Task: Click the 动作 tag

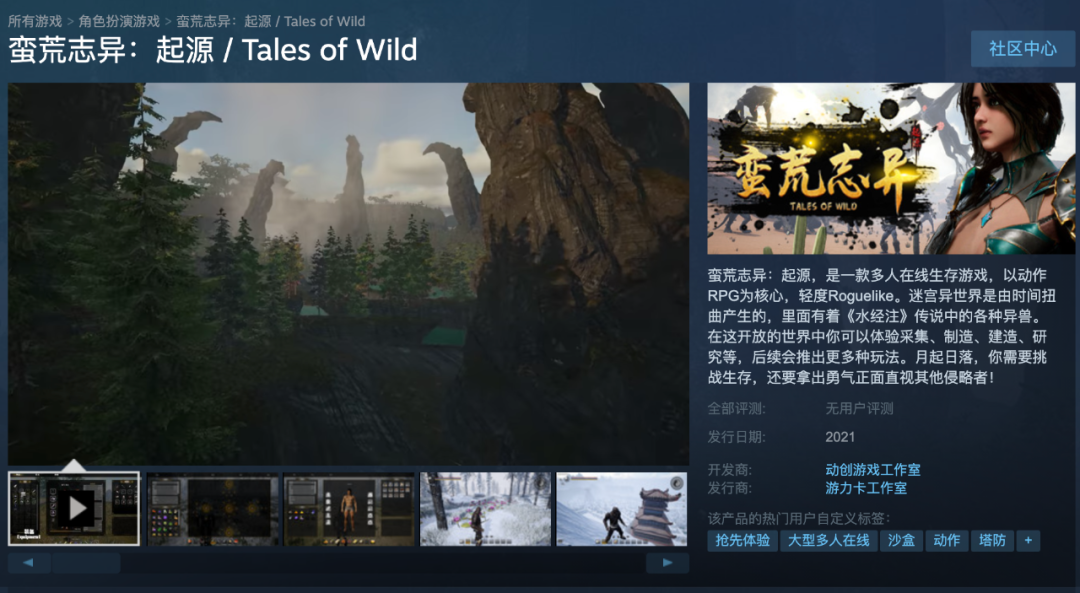Action: 946,541
